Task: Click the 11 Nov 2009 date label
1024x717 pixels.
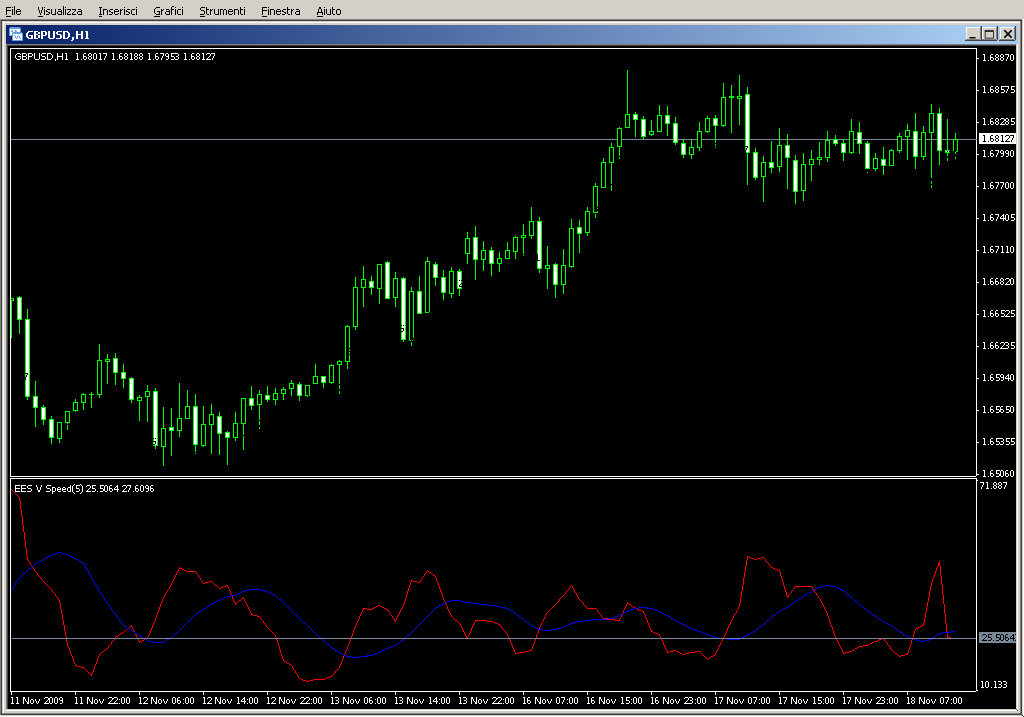Action: click(37, 701)
